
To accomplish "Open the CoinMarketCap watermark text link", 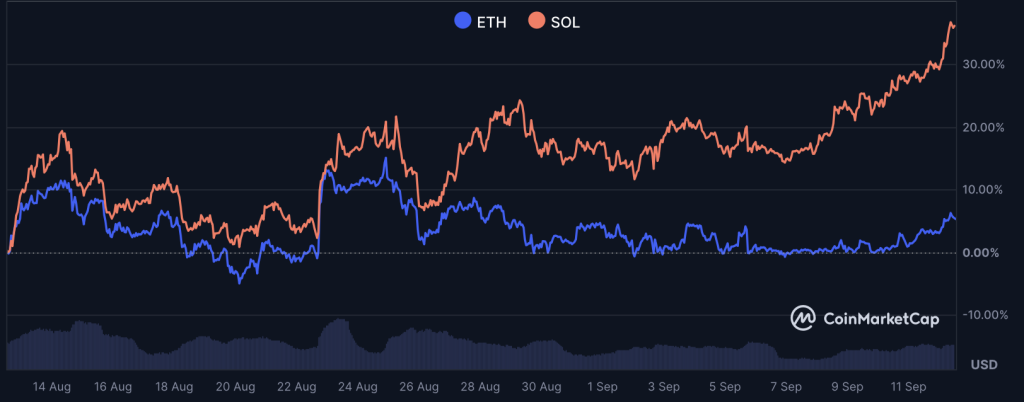I will (x=881, y=319).
